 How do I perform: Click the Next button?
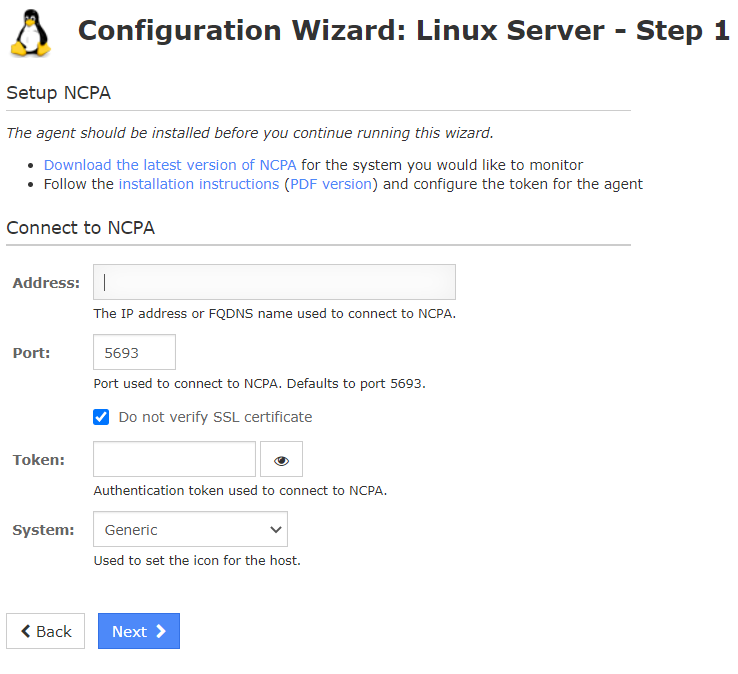[139, 631]
